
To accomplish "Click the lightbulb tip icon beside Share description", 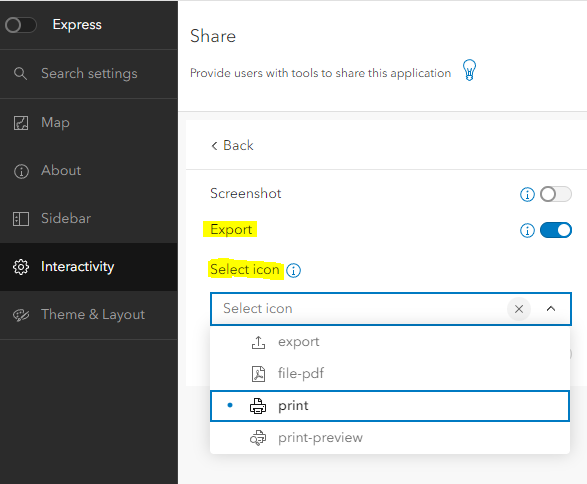I will (x=469, y=70).
